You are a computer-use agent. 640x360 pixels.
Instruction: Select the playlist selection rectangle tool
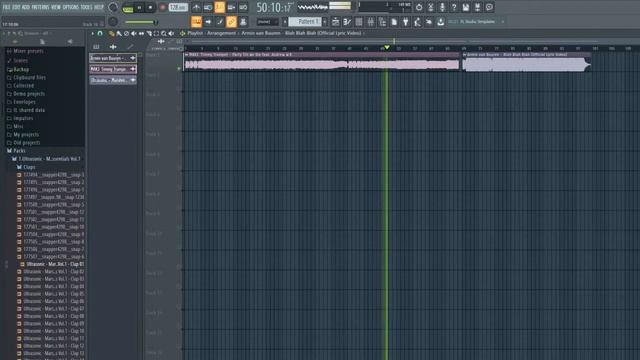tap(156, 33)
